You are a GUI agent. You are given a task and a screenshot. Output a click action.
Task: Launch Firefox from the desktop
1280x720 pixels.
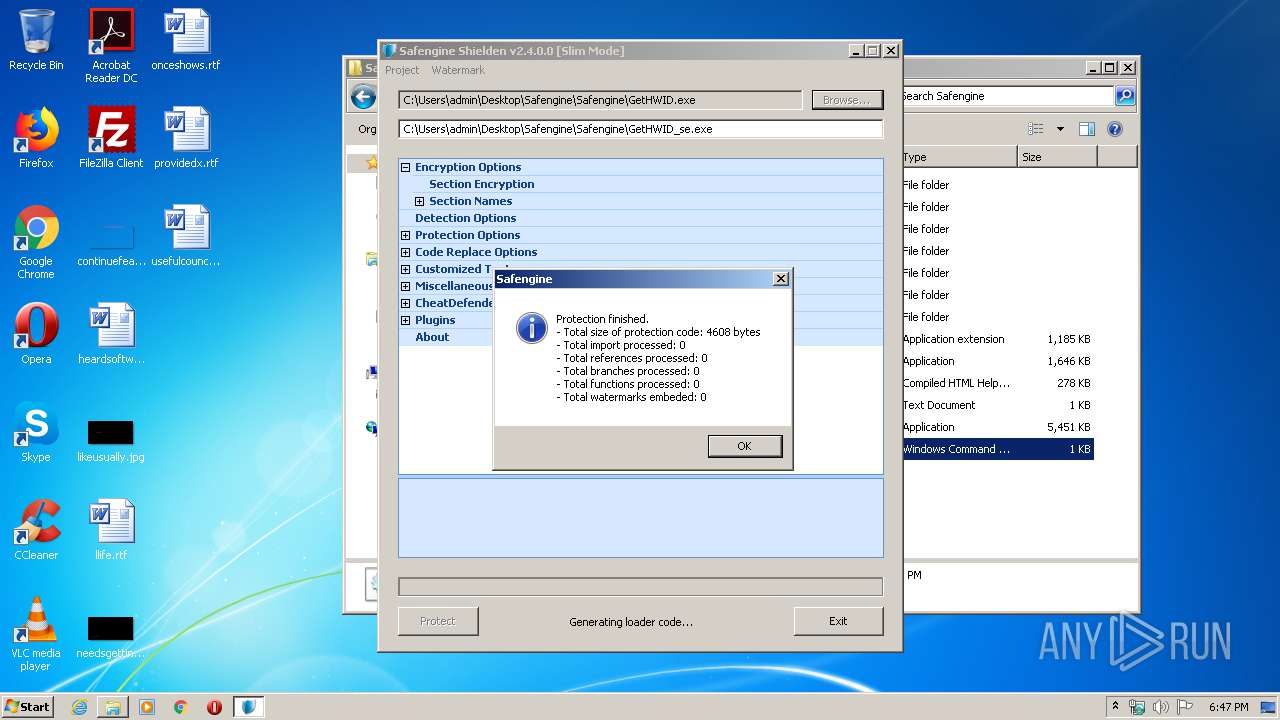click(36, 138)
